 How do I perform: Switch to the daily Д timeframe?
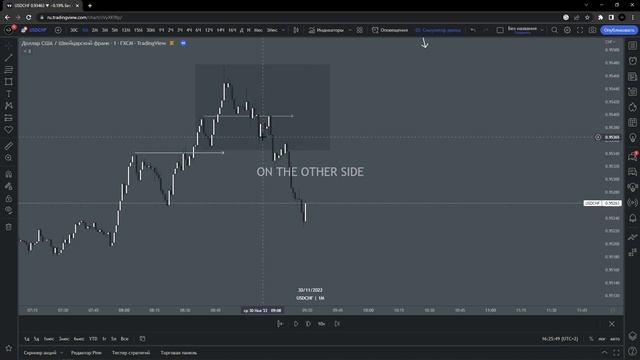pyautogui.click(x=242, y=30)
